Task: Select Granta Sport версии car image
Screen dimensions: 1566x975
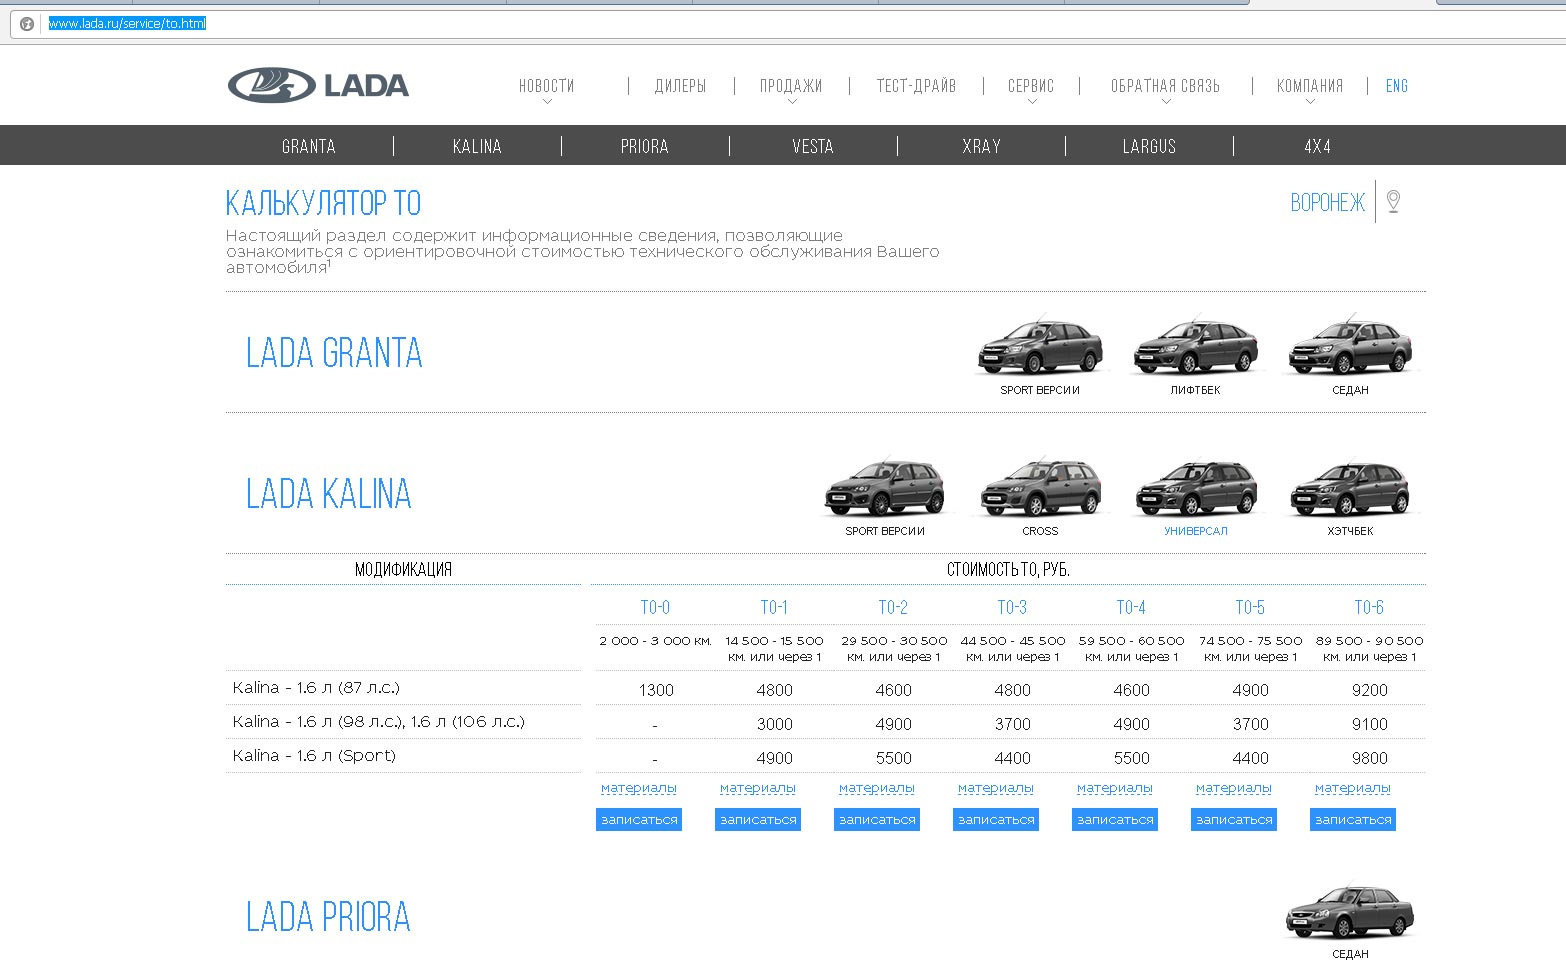Action: [x=1040, y=346]
